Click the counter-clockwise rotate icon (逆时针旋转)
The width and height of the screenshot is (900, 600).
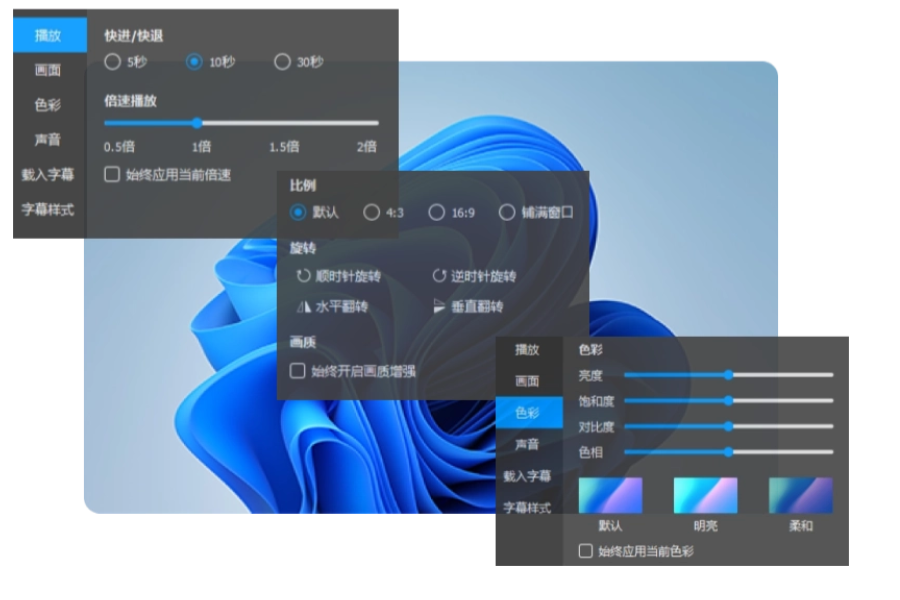pos(439,276)
